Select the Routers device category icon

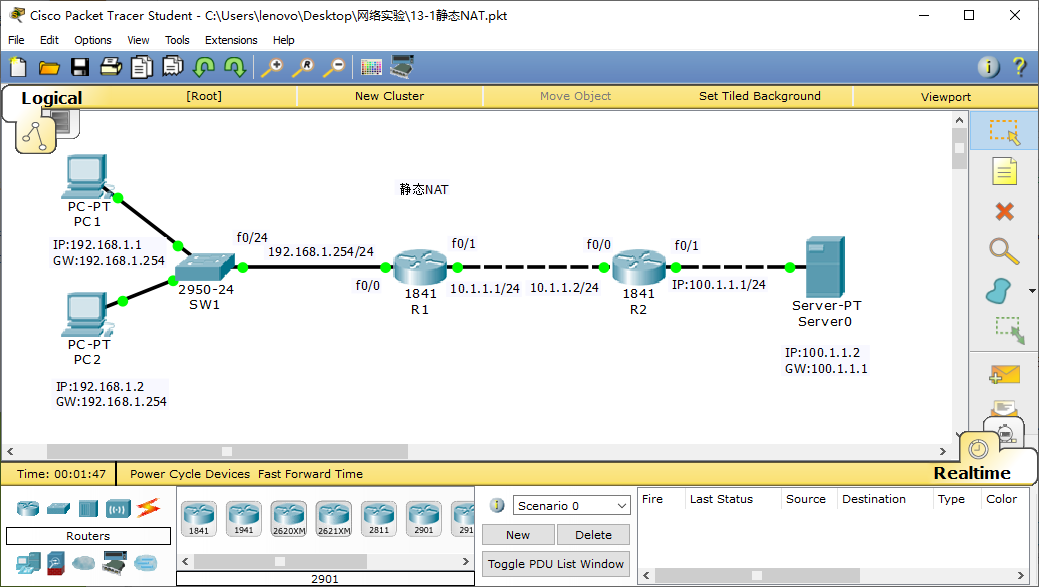coord(28,508)
